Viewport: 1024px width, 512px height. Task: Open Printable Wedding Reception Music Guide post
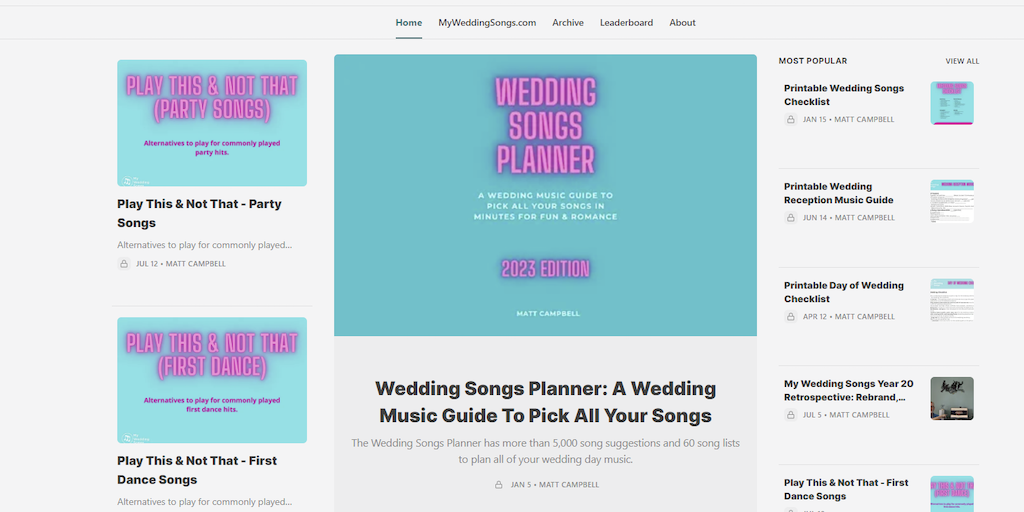pyautogui.click(x=838, y=193)
